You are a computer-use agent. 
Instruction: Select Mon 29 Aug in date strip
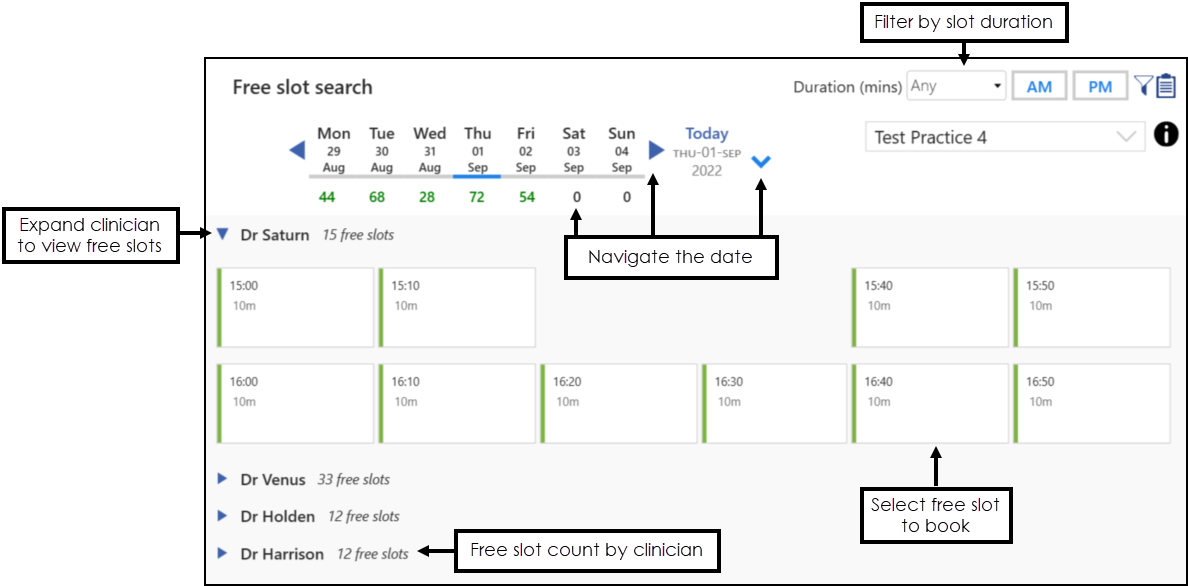click(333, 150)
